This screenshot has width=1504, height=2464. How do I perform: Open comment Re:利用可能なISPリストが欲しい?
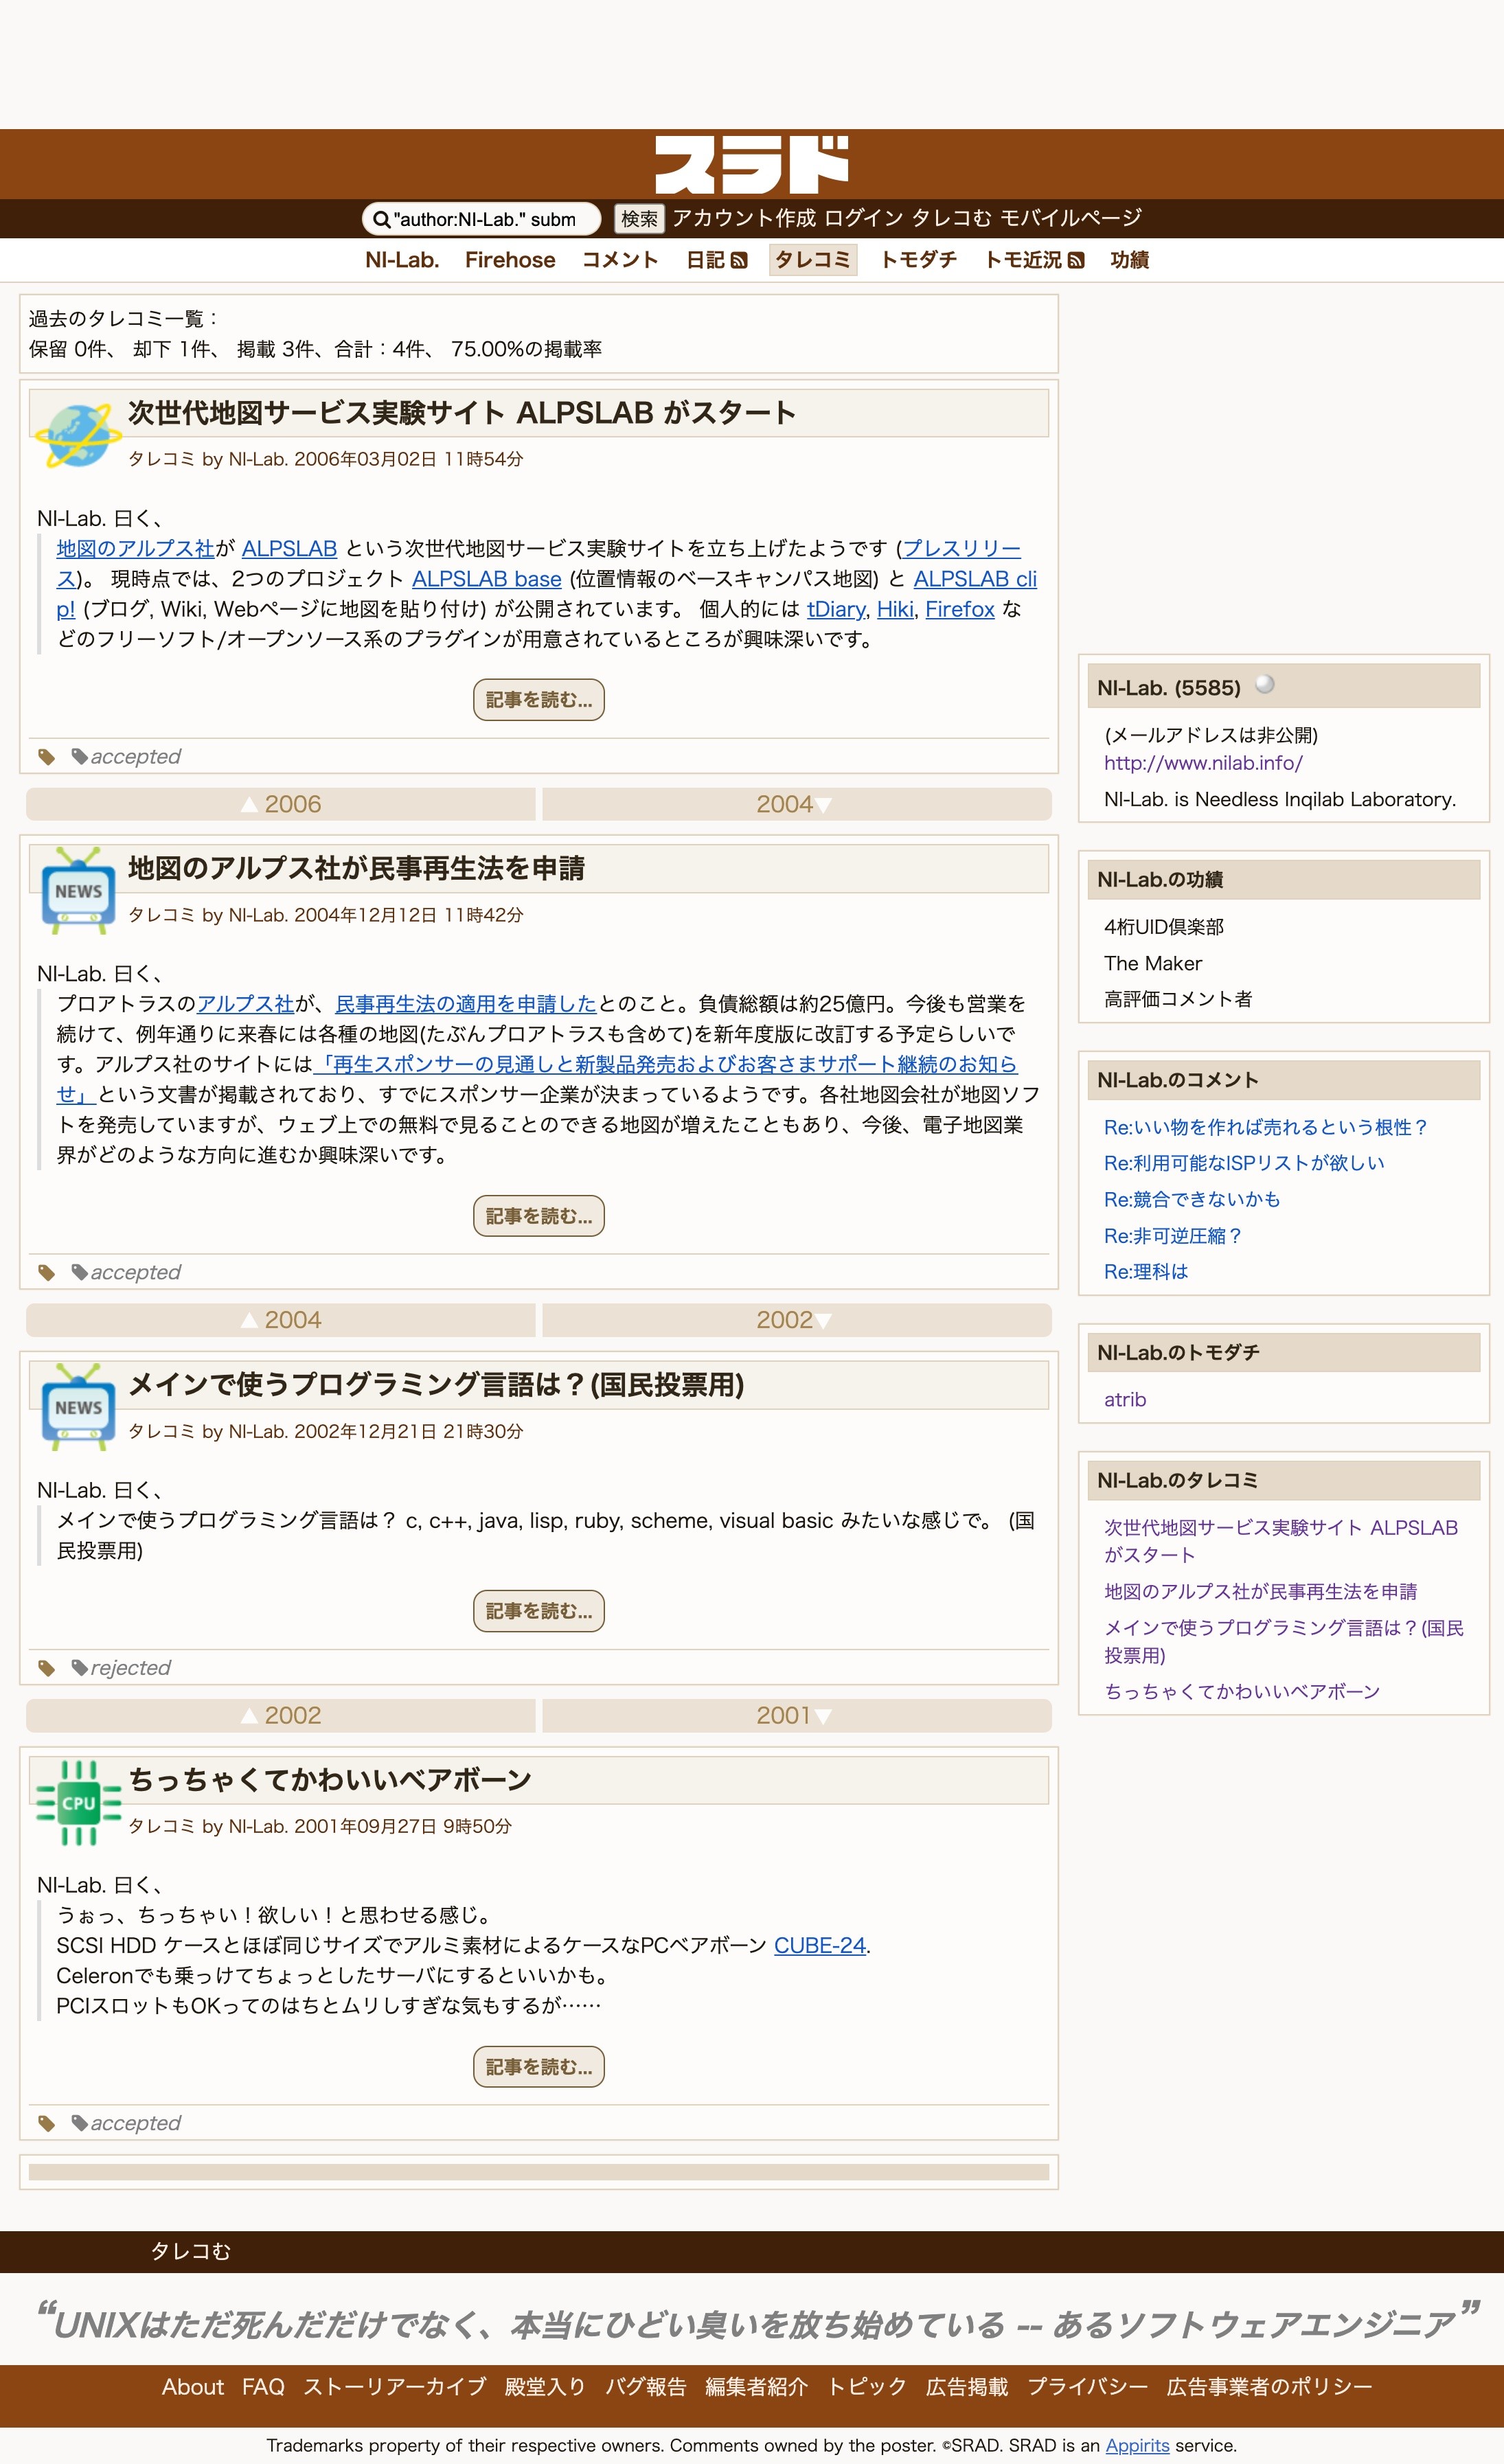[1244, 1163]
